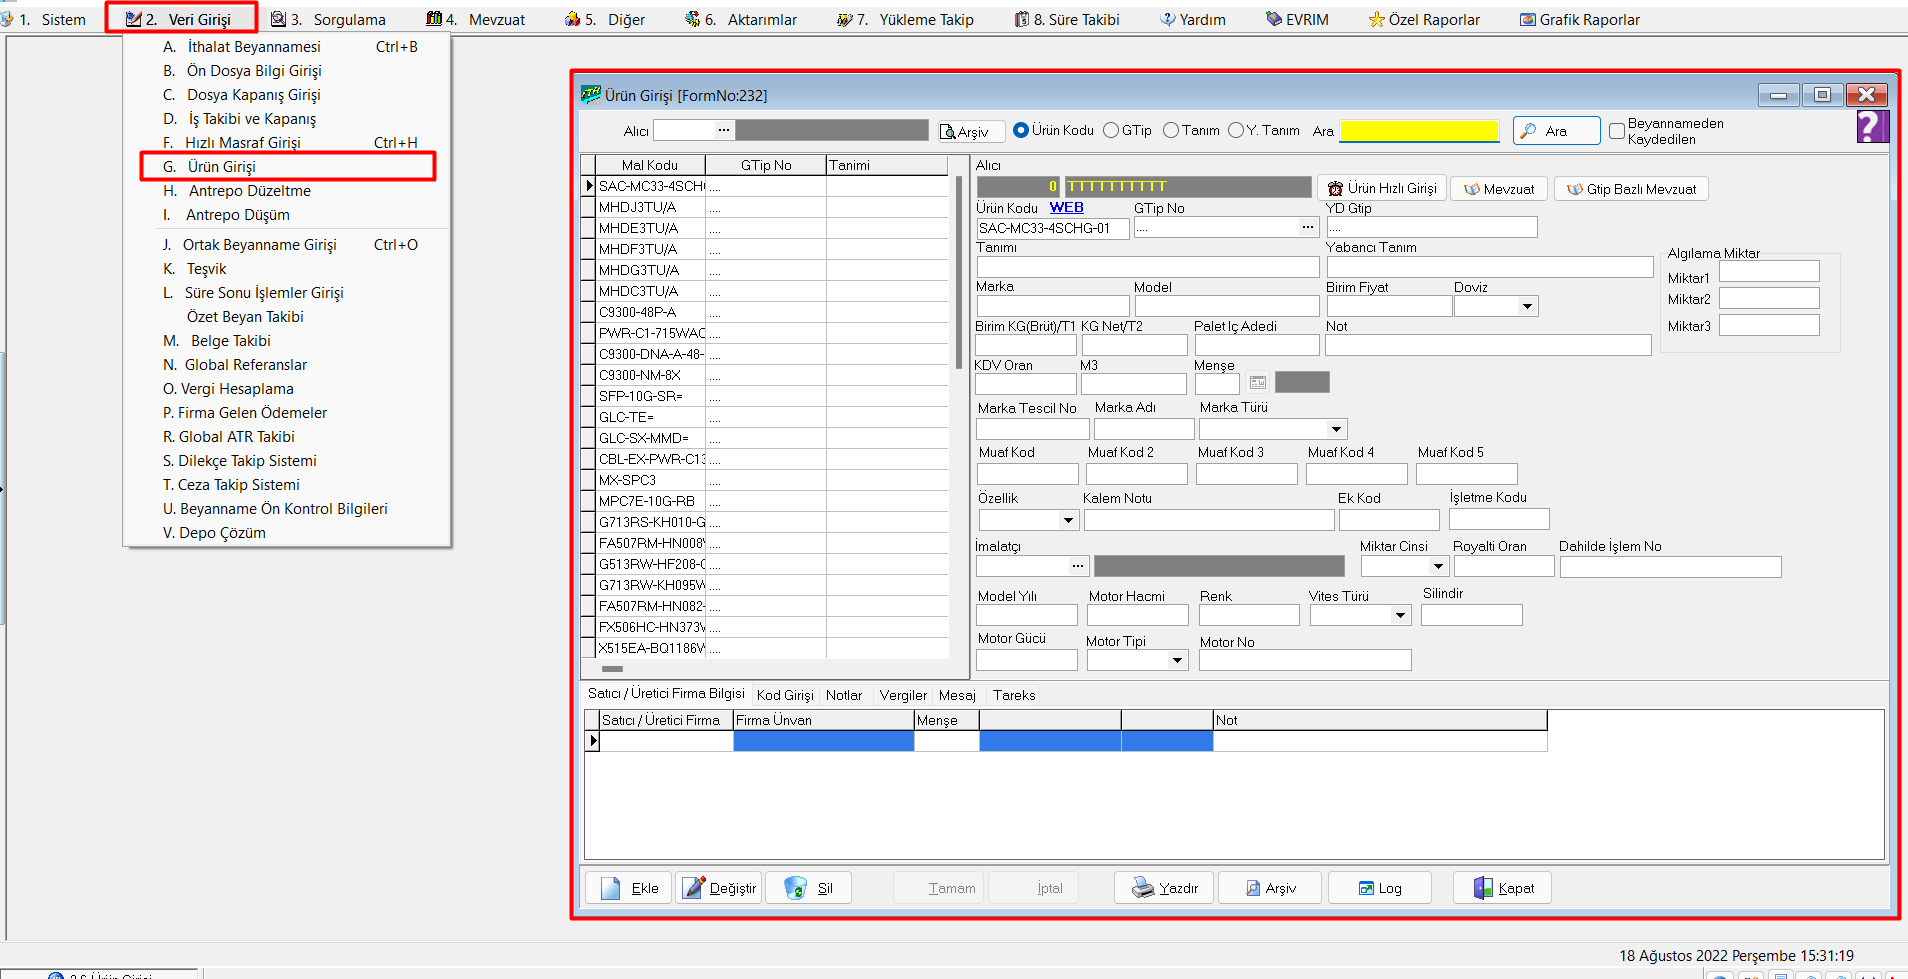The width and height of the screenshot is (1908, 979).
Task: Open Grafik Raporlar menu
Action: (x=1580, y=19)
